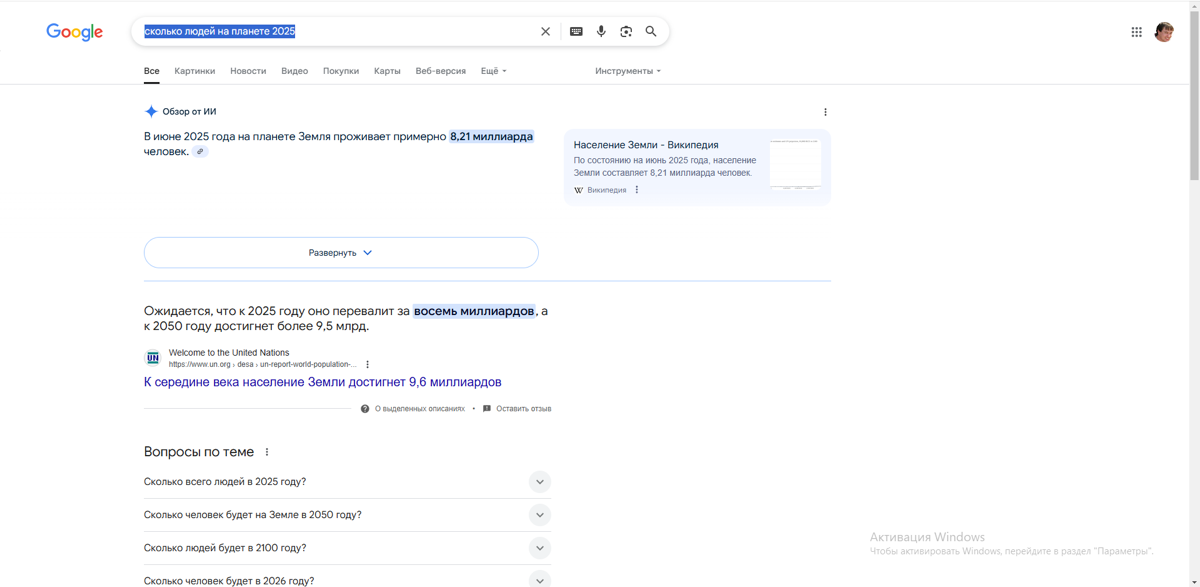Click highlighted text 'восемь миллиардов'
1200x587 pixels.
point(474,311)
